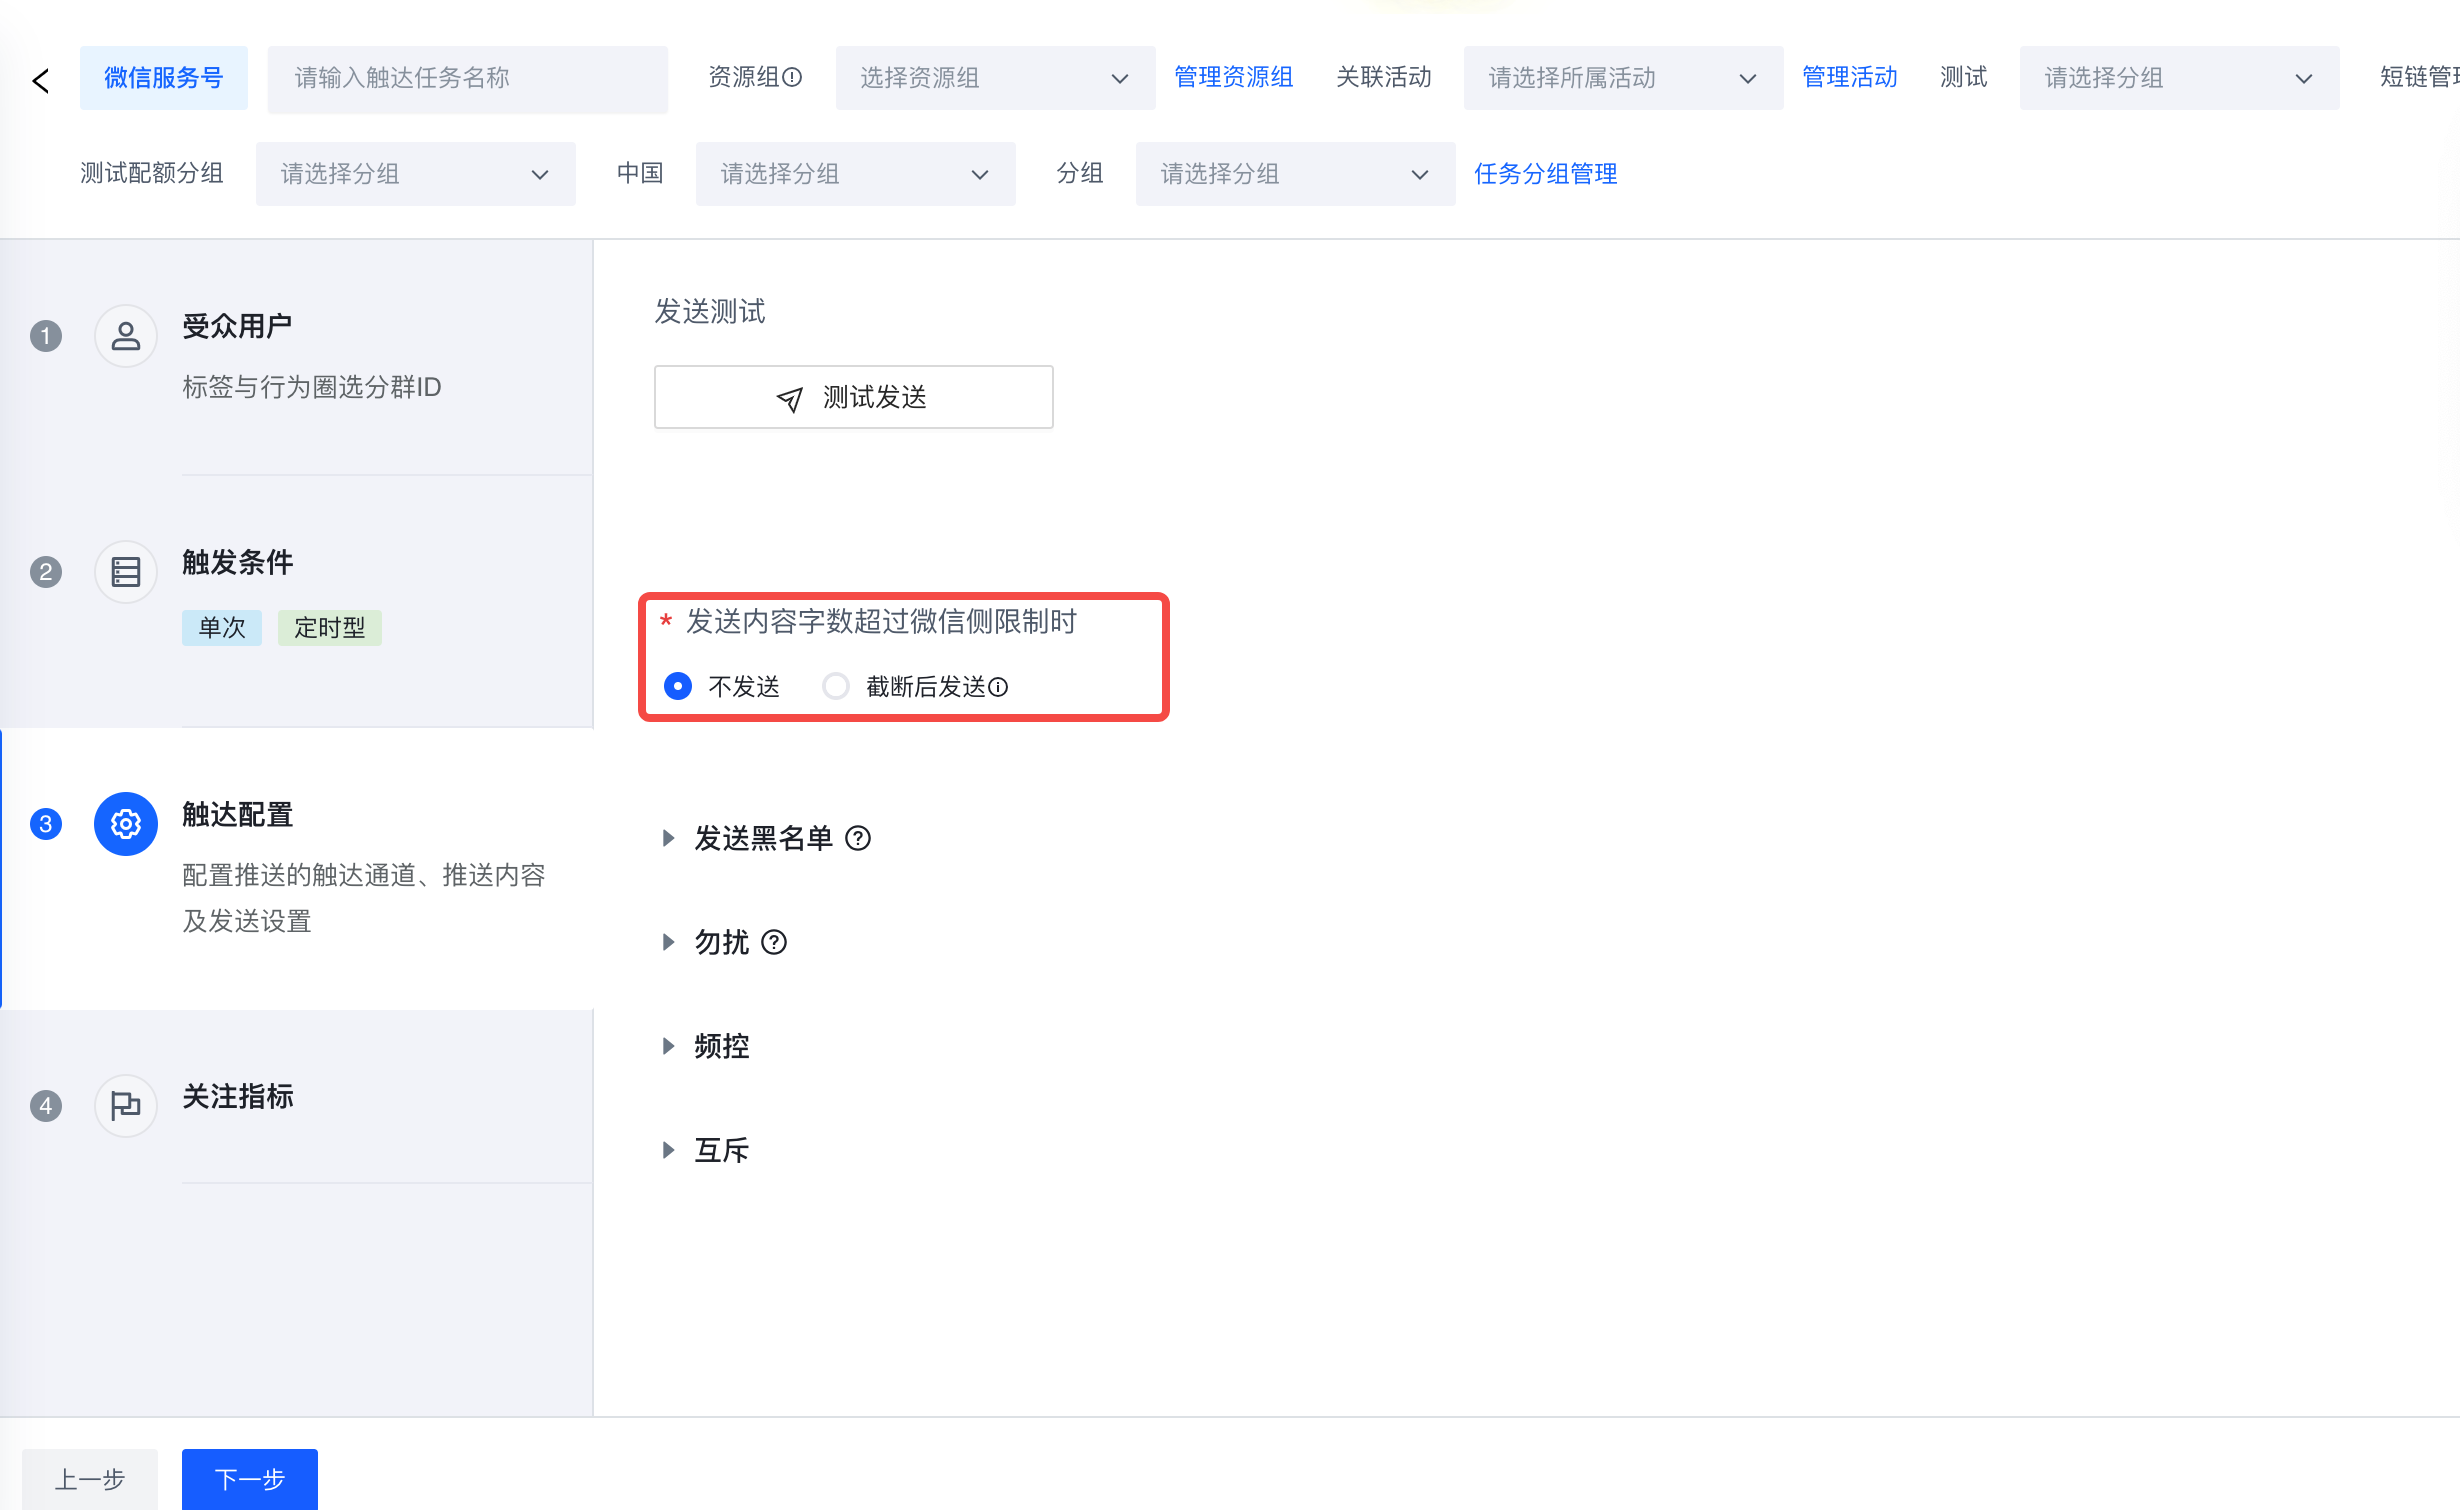This screenshot has width=2460, height=1510.
Task: Click the task name input field
Action: pos(468,78)
